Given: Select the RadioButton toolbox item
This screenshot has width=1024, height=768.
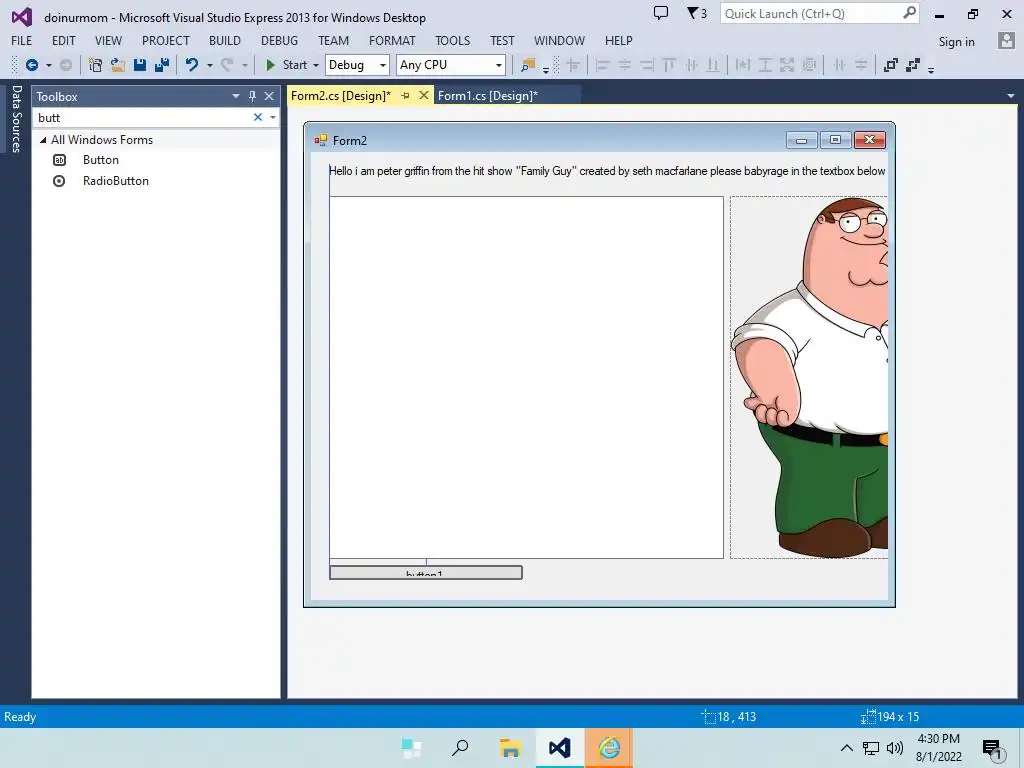Looking at the screenshot, I should coord(116,181).
